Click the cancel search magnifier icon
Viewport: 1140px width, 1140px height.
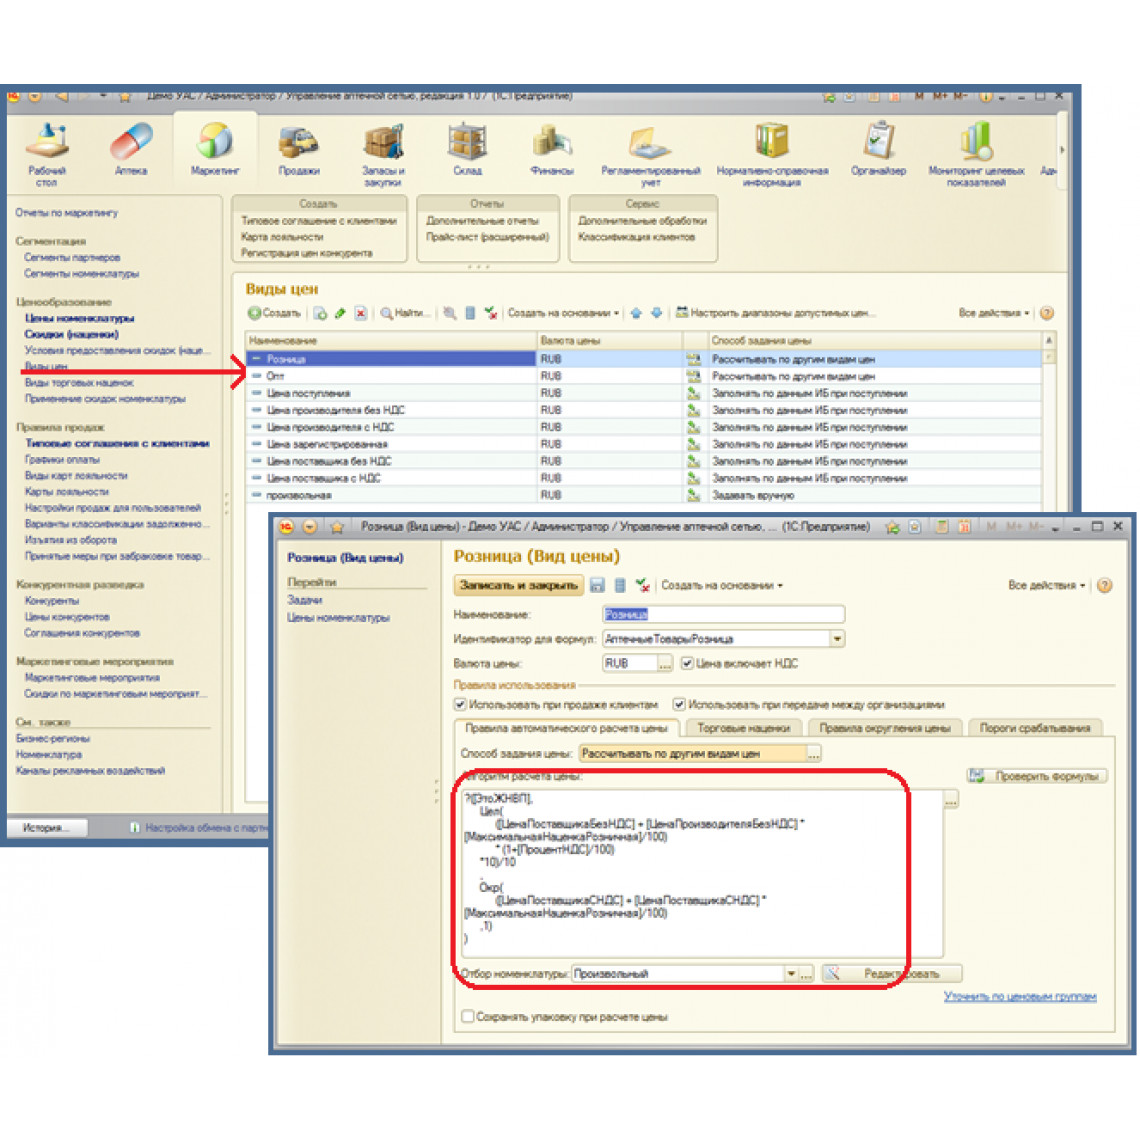[x=450, y=313]
